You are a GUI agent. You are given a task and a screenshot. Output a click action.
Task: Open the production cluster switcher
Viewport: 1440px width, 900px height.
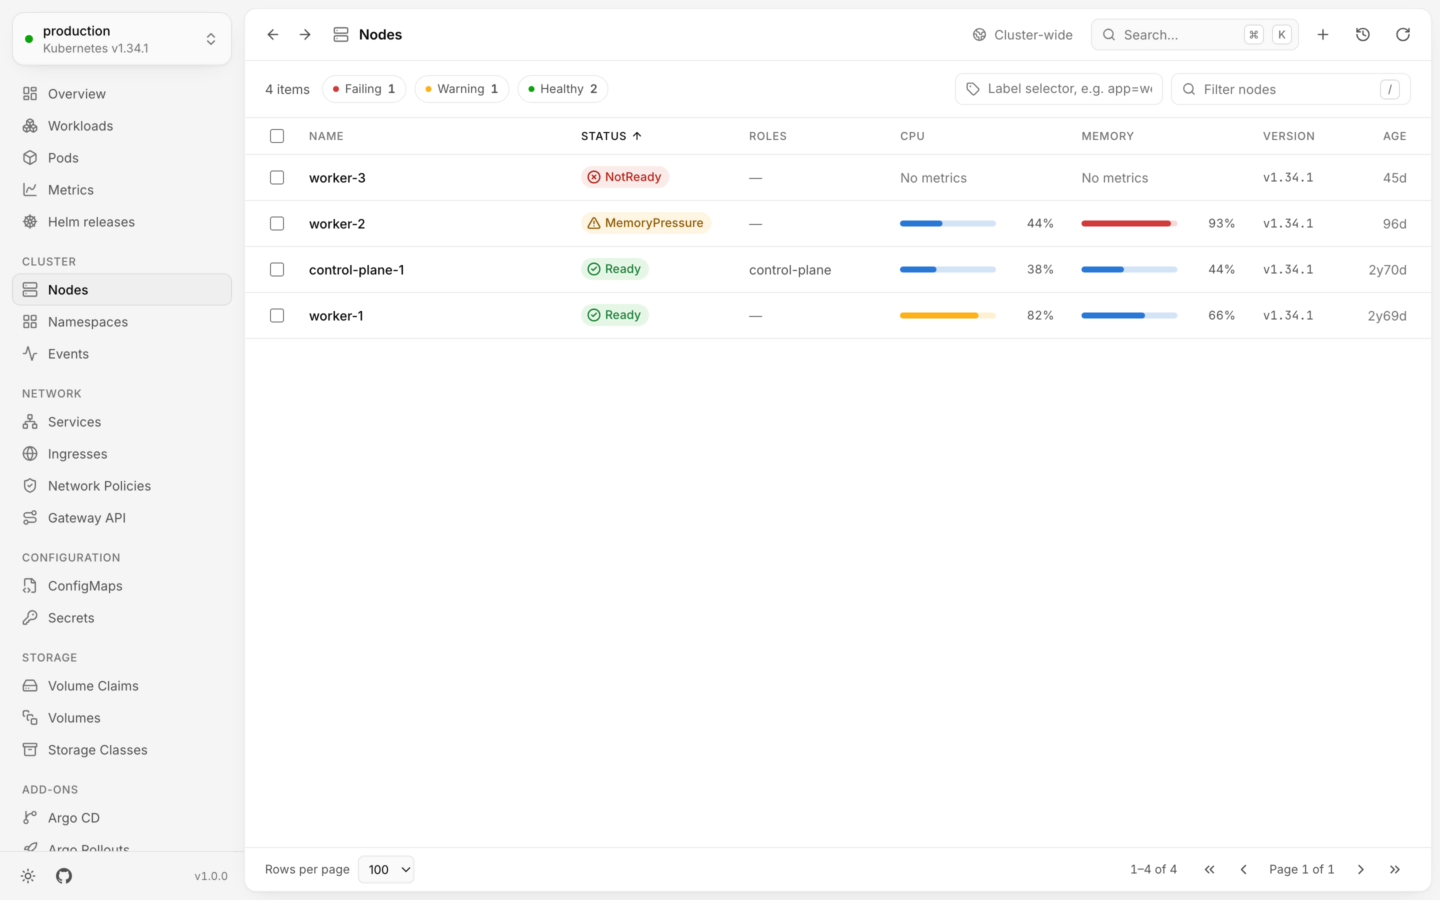122,39
